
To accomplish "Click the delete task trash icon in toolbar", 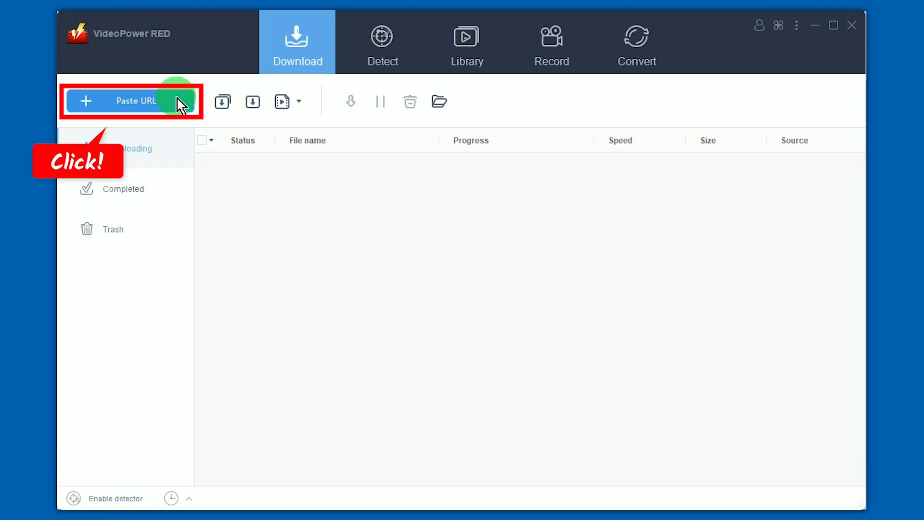I will tap(410, 101).
